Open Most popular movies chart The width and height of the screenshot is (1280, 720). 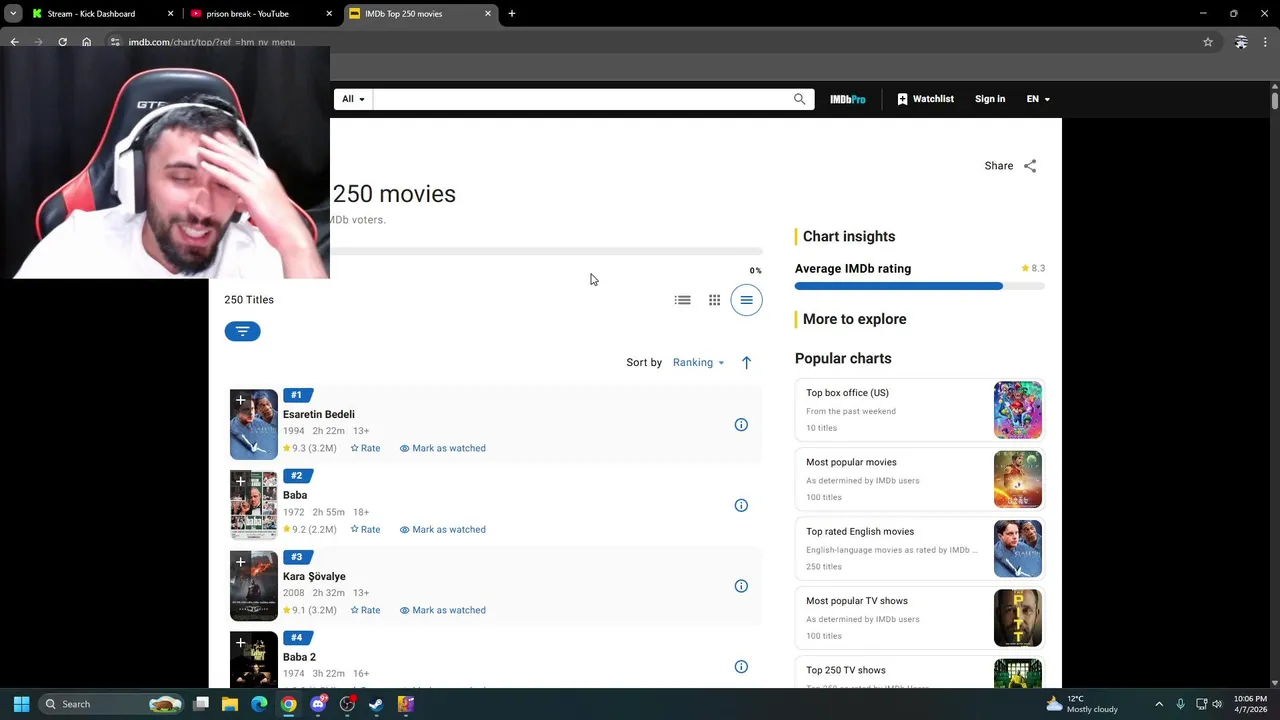[920, 479]
